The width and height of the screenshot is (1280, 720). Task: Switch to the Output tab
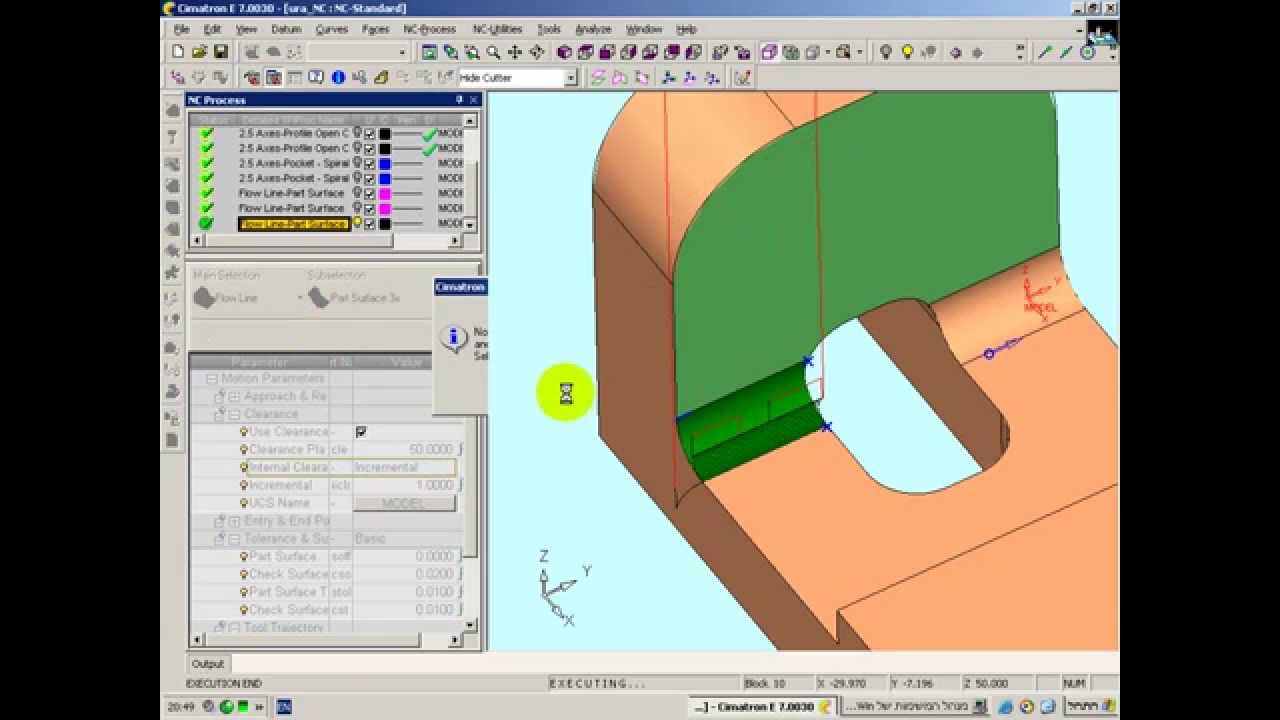(x=208, y=664)
